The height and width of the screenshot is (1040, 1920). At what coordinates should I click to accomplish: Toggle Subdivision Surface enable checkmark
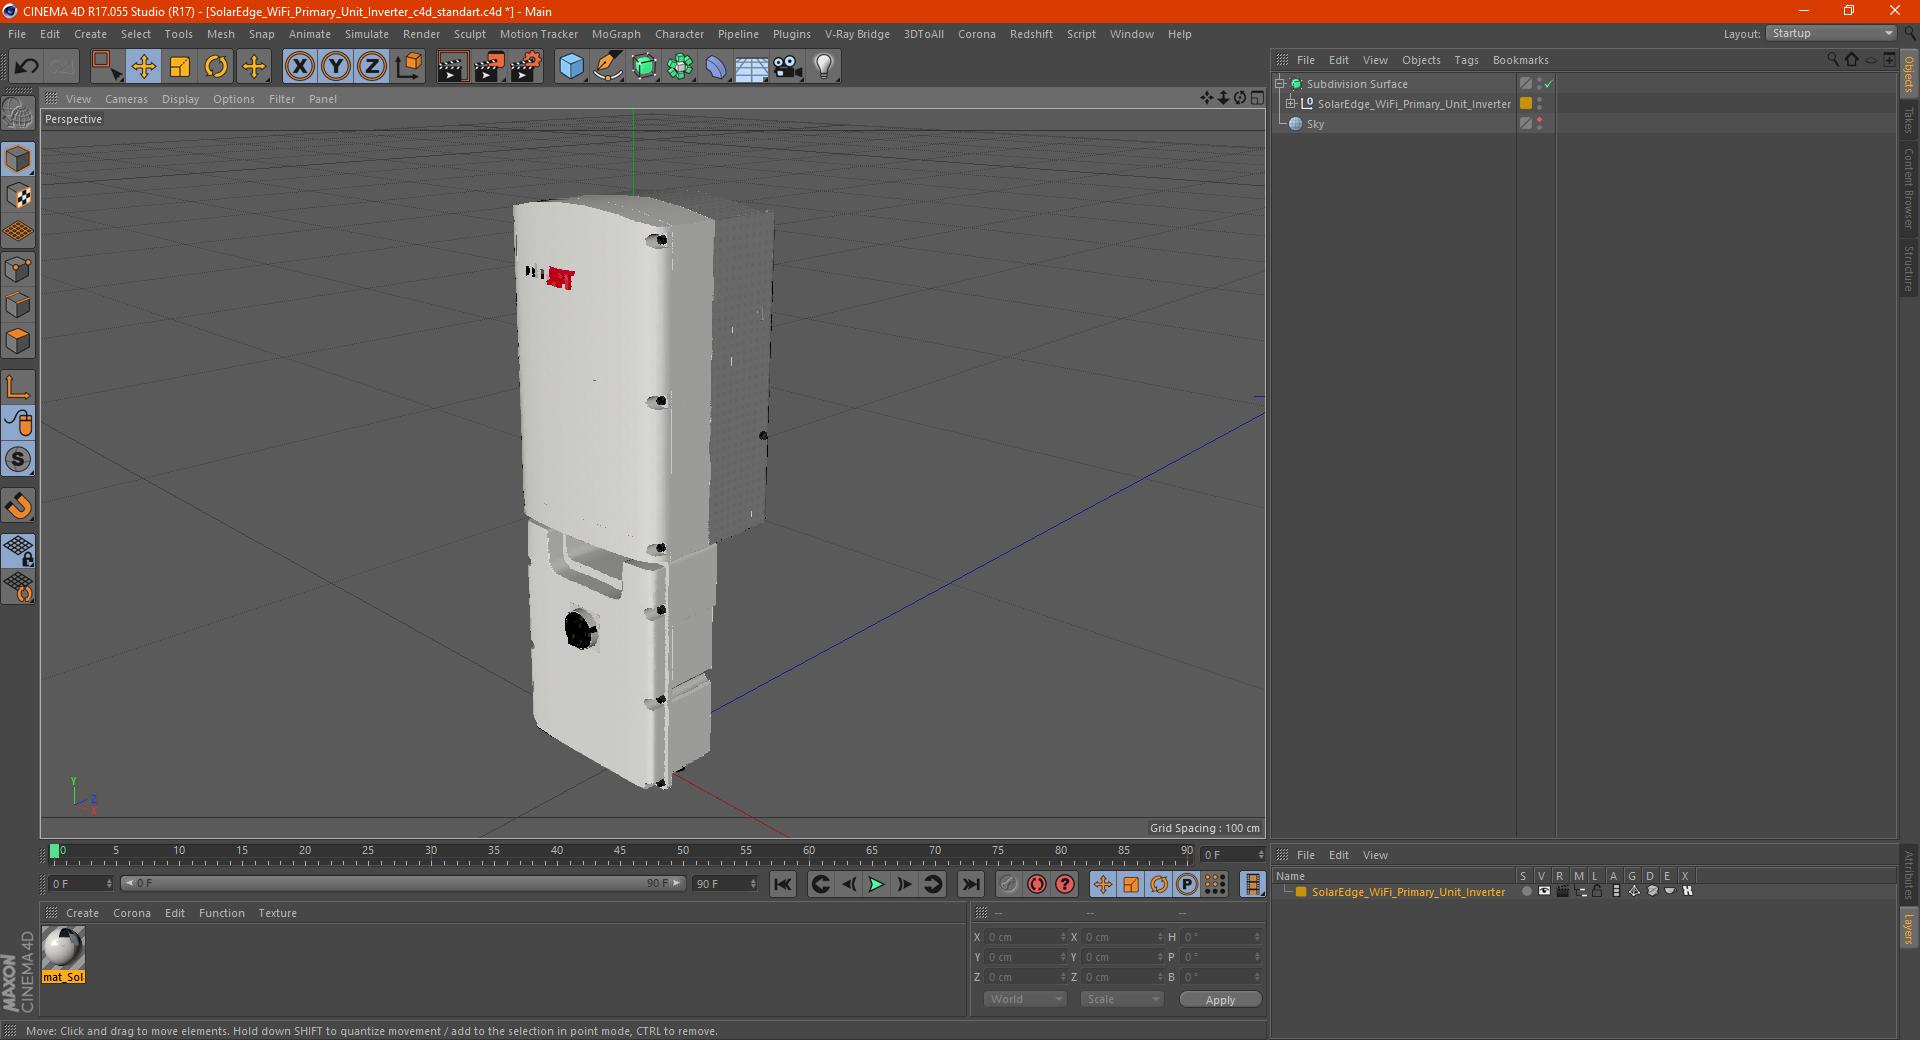tap(1548, 84)
